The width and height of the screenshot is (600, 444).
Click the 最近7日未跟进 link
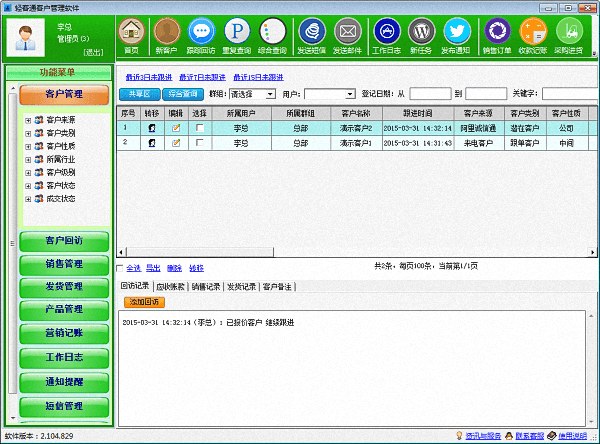point(204,76)
